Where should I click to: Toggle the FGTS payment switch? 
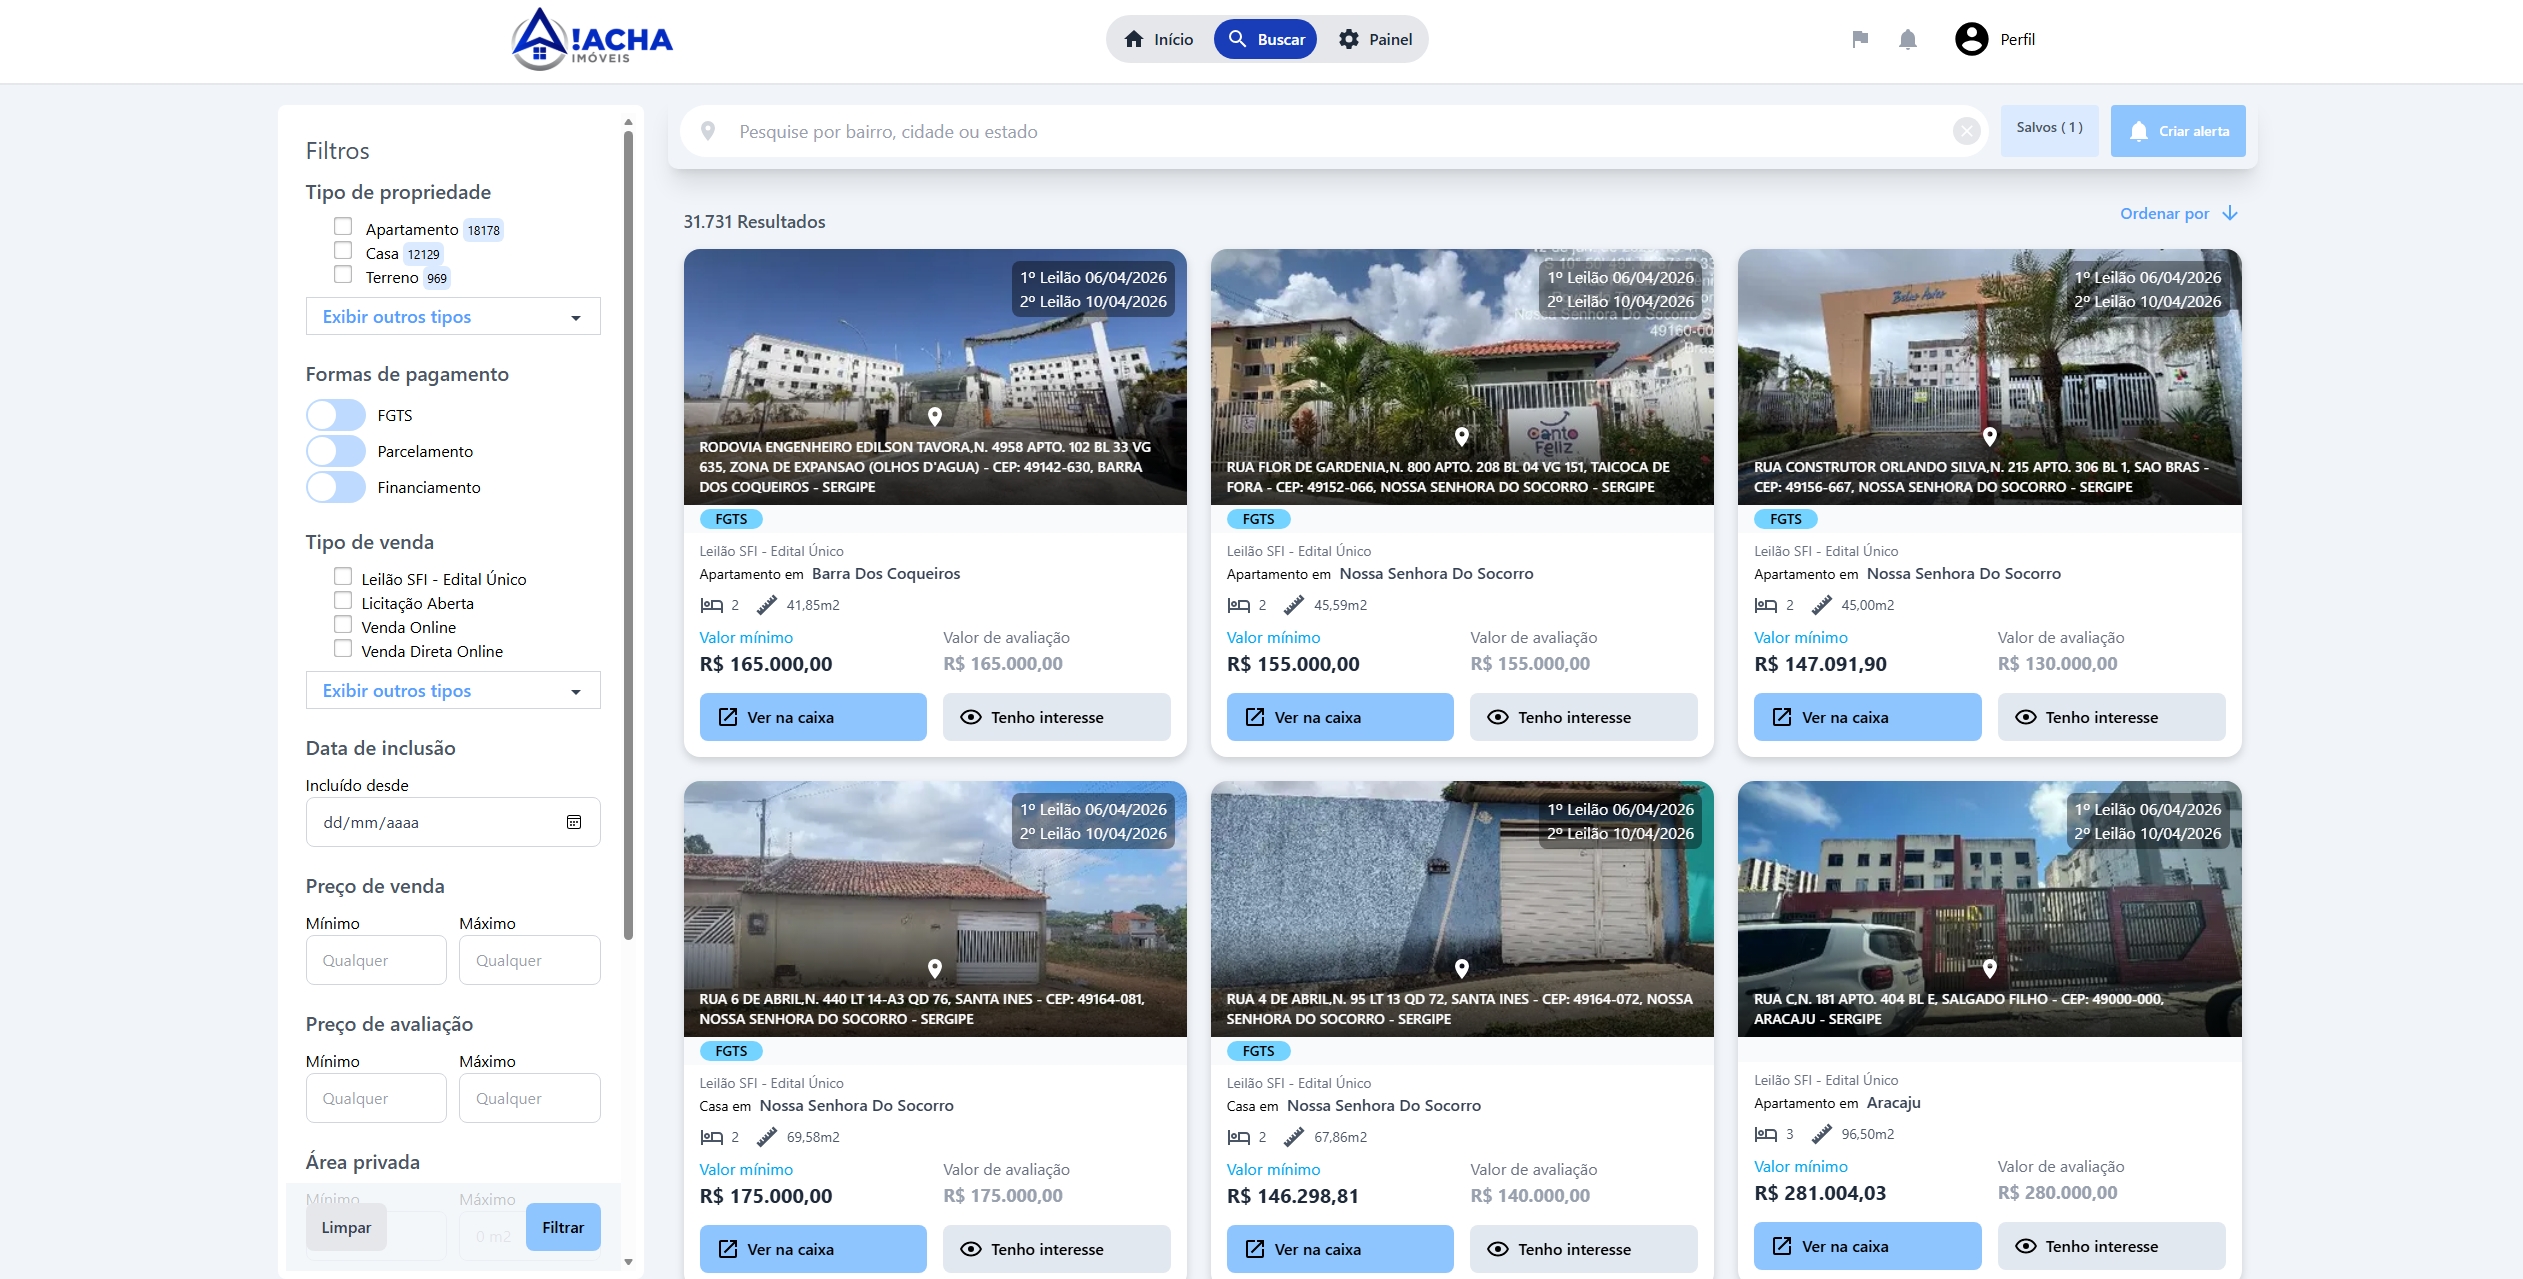point(336,415)
